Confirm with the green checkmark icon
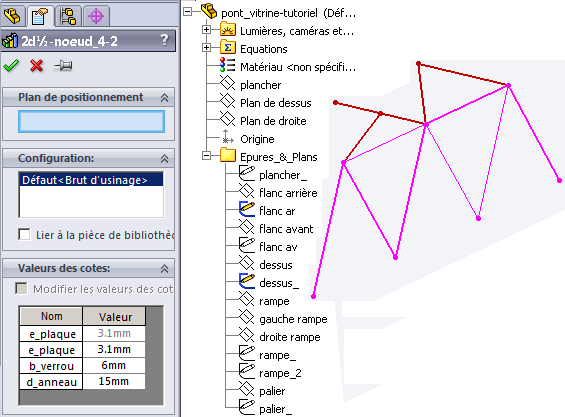The image size is (565, 417). (x=11, y=66)
